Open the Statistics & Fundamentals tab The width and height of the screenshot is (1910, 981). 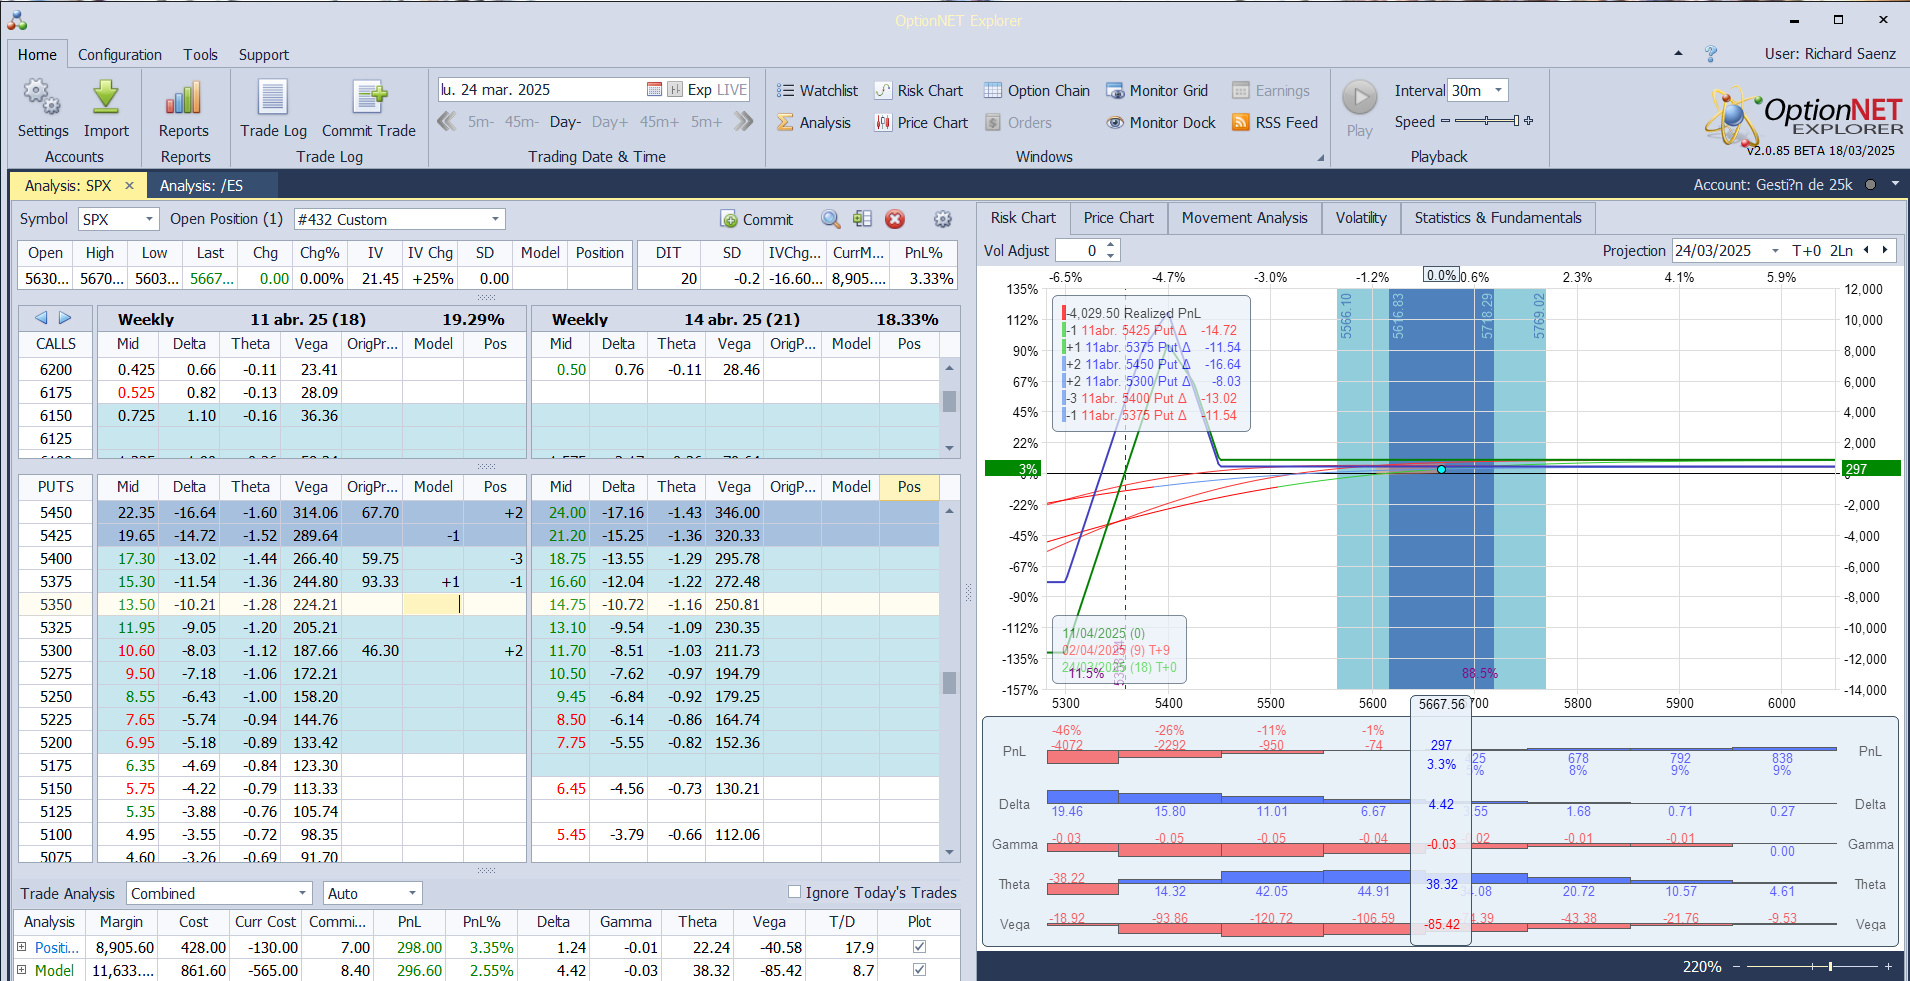(1498, 218)
